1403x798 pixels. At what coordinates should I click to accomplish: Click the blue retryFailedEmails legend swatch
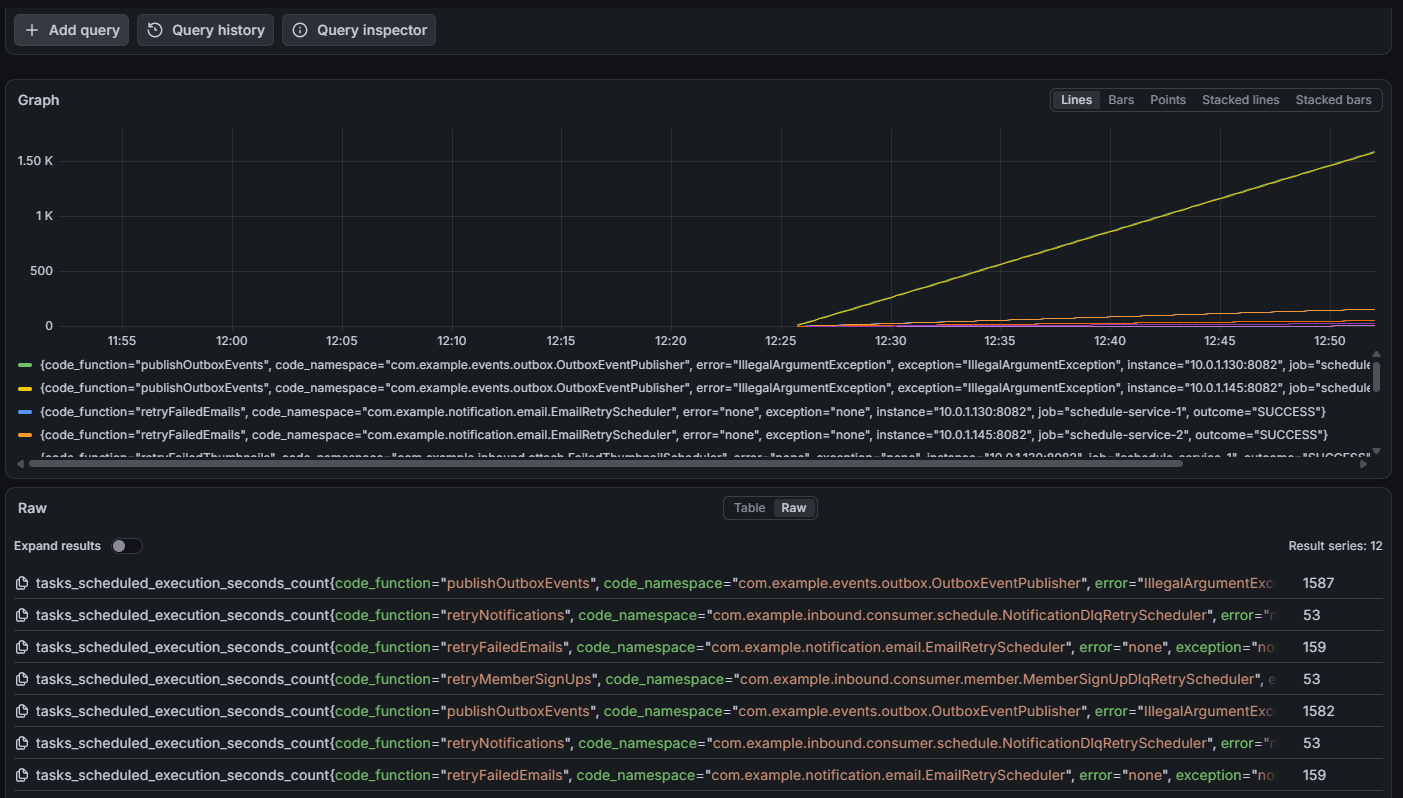click(25, 412)
